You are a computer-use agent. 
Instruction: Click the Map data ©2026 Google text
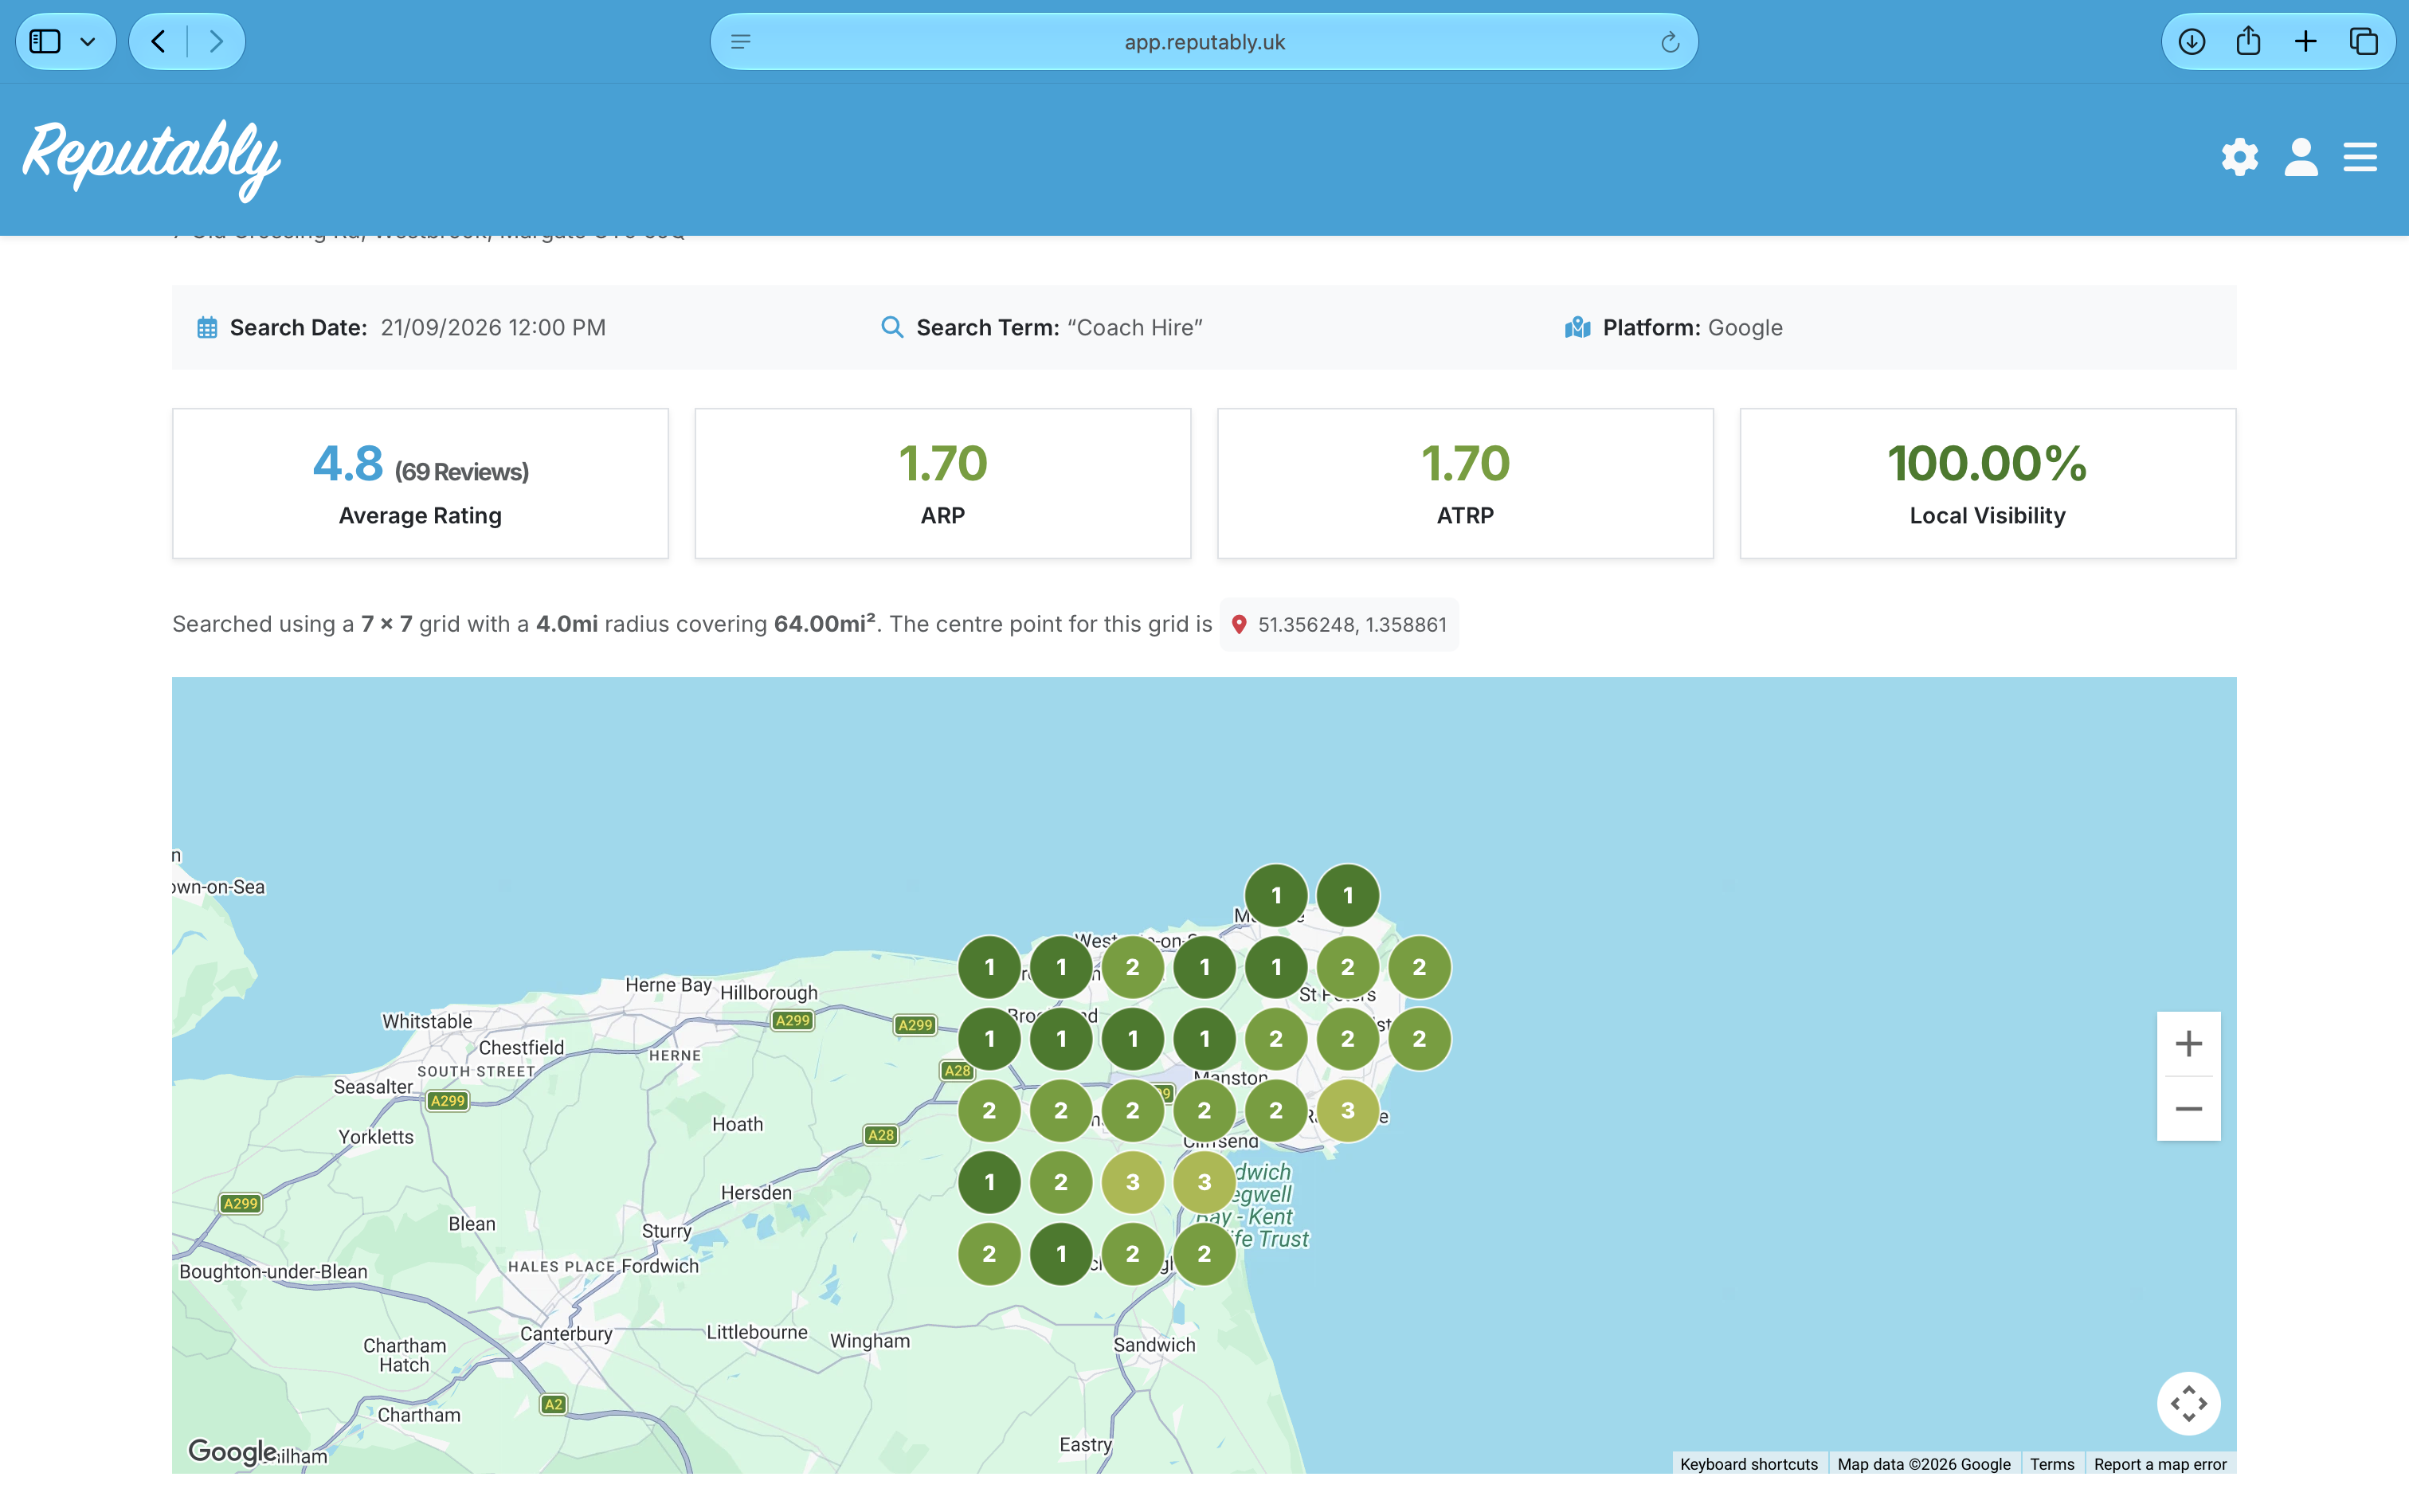click(1923, 1463)
